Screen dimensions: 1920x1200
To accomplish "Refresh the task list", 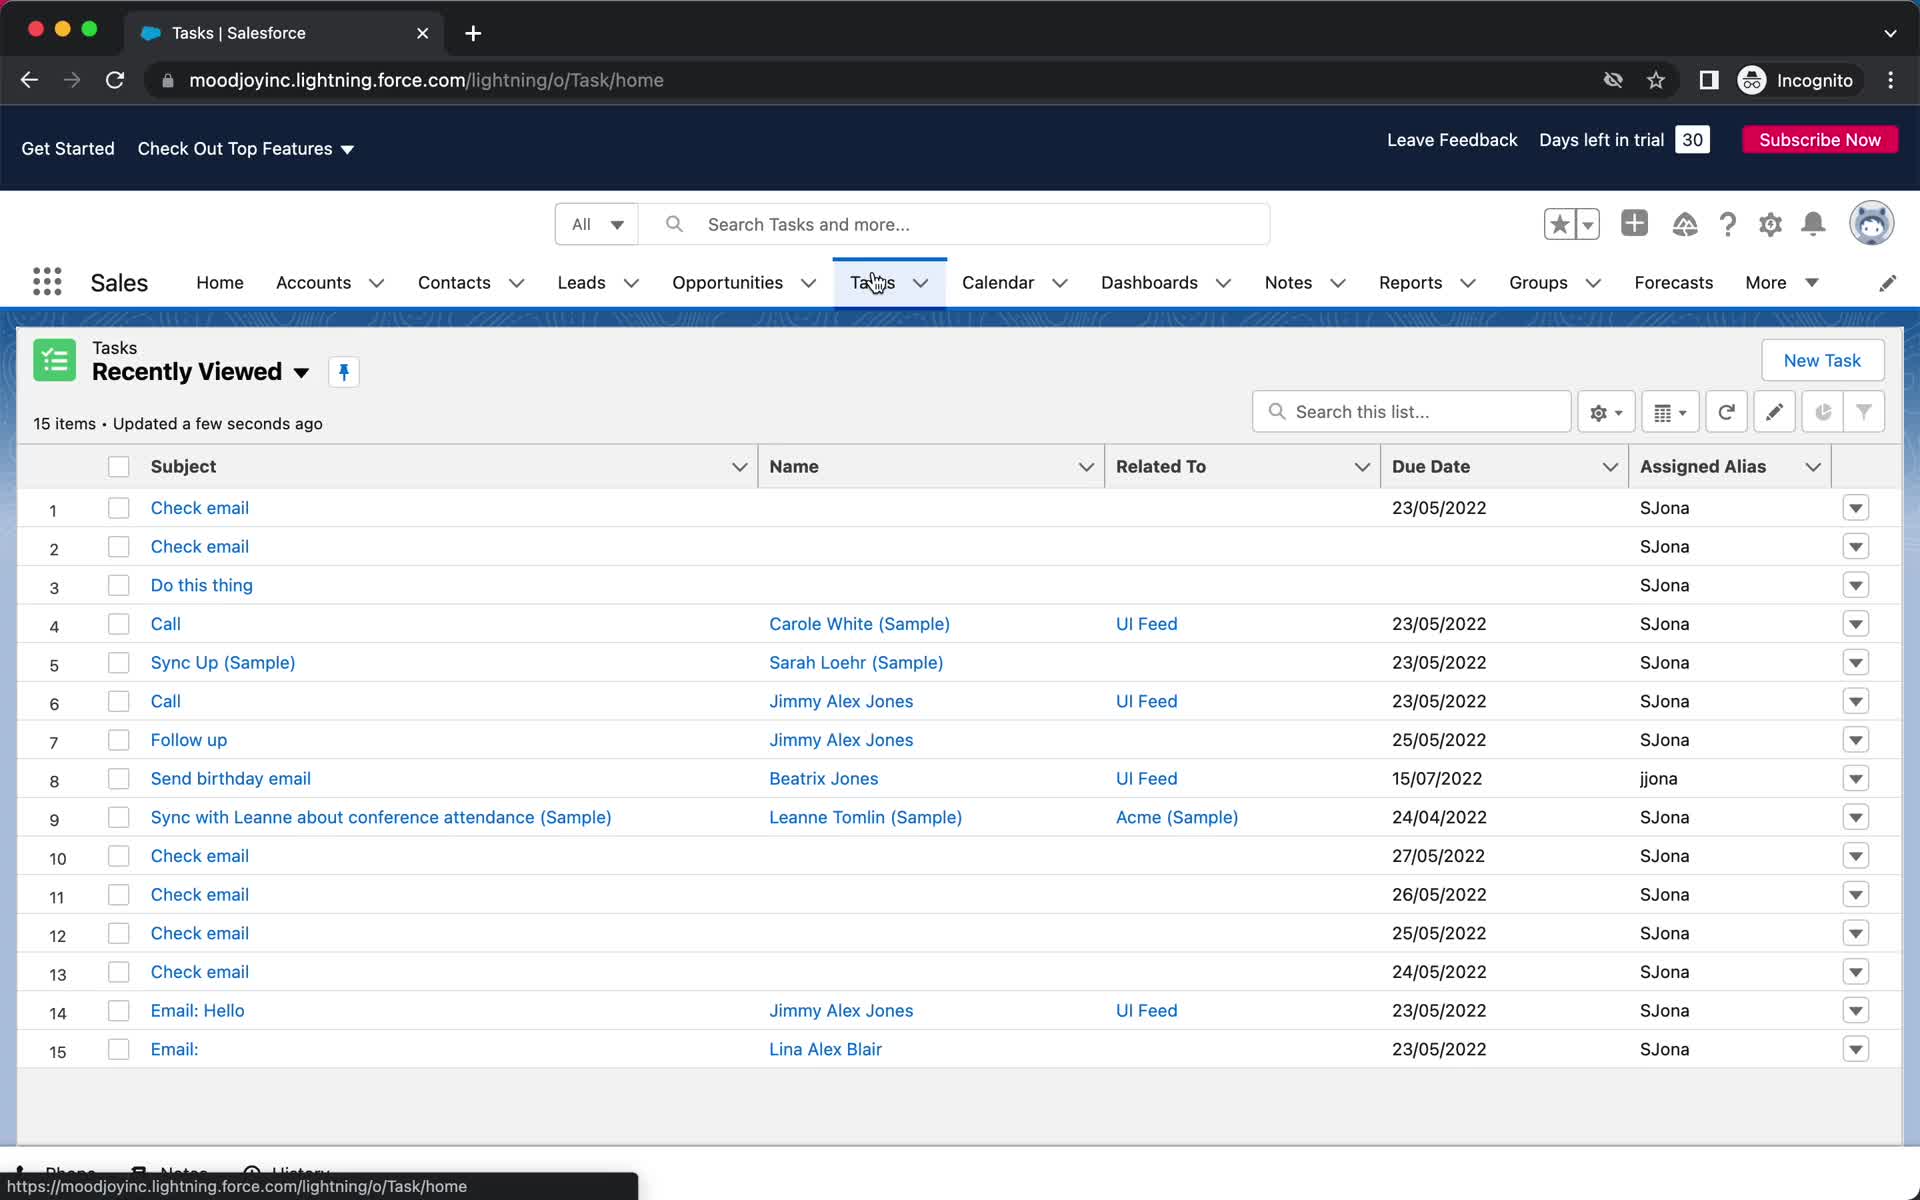I will click(1726, 412).
